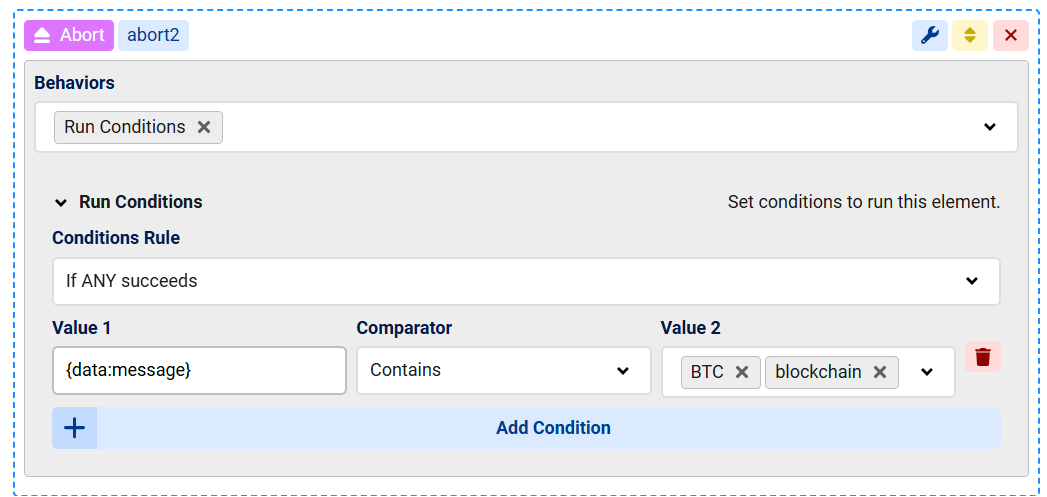1047x497 pixels.
Task: Click the Run Conditions tag label
Action: pos(125,127)
